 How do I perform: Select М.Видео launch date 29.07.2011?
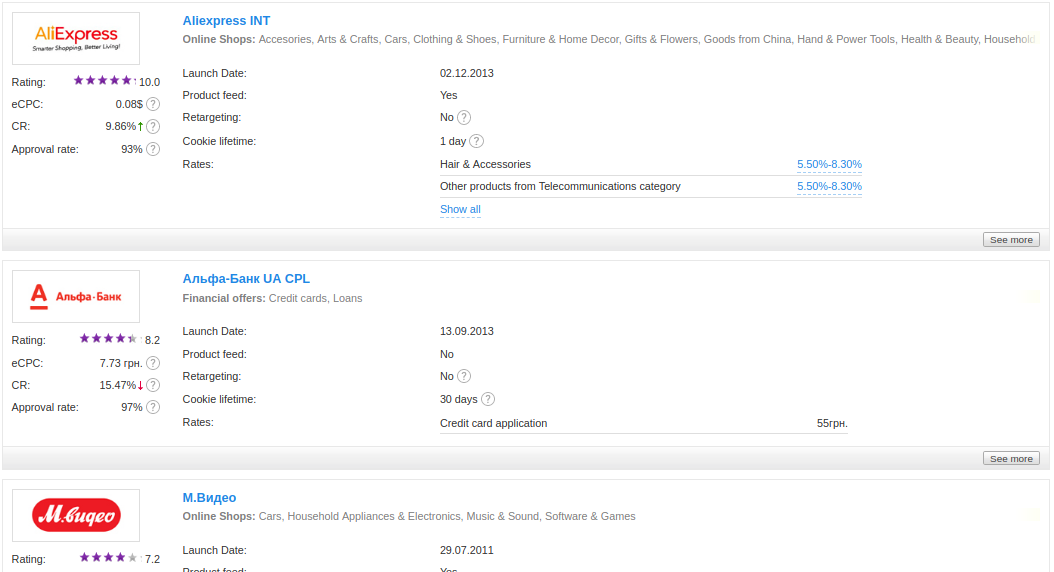pyautogui.click(x=467, y=550)
